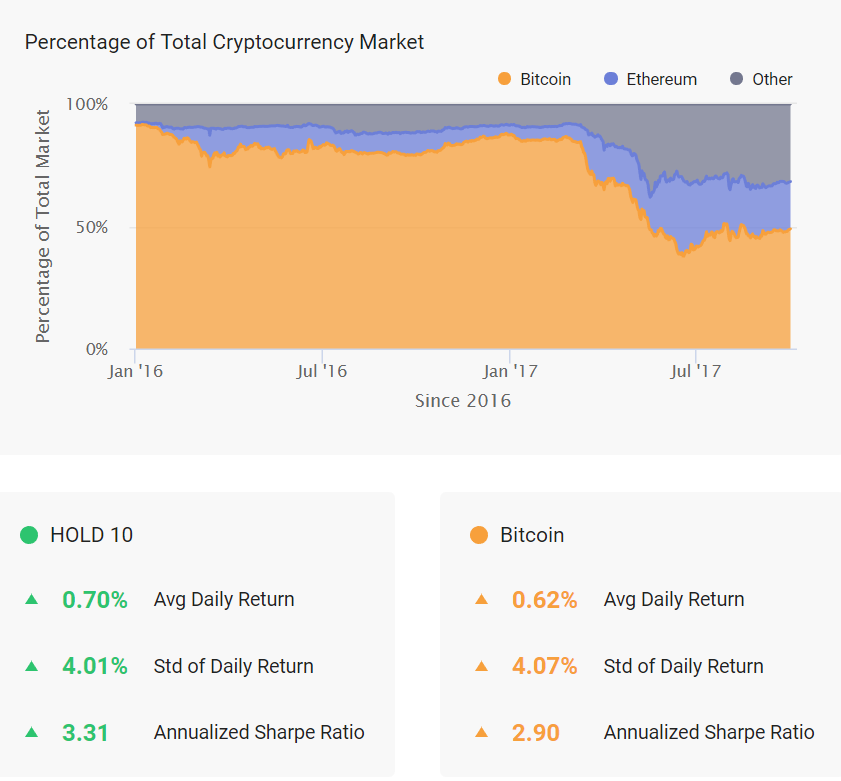Click the Jul '17 axis tick label

(696, 371)
